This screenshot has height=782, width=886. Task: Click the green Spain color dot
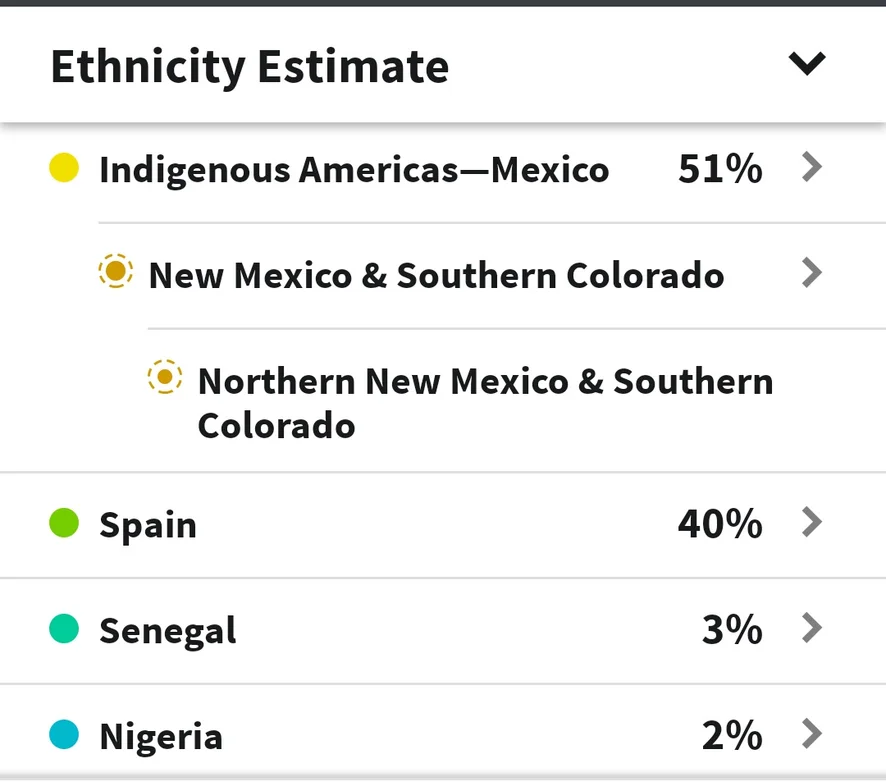[64, 523]
